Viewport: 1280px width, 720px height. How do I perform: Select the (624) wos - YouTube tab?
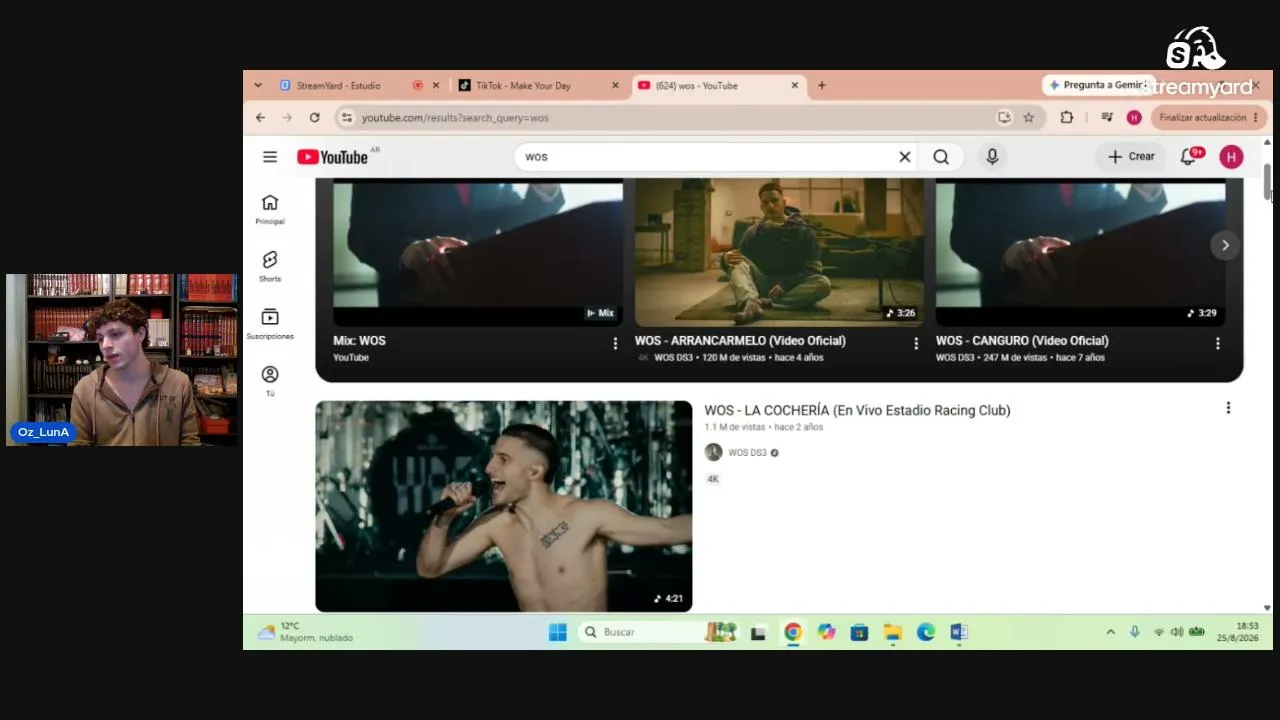tap(697, 86)
